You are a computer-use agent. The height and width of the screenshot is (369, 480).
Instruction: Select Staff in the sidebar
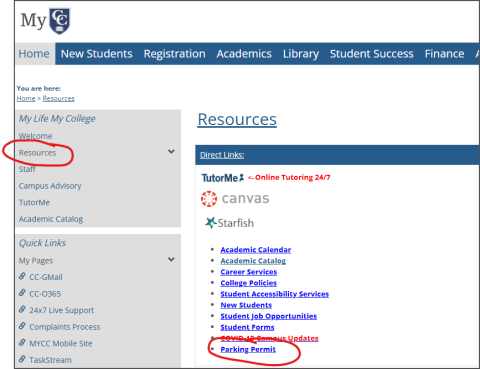pos(27,169)
